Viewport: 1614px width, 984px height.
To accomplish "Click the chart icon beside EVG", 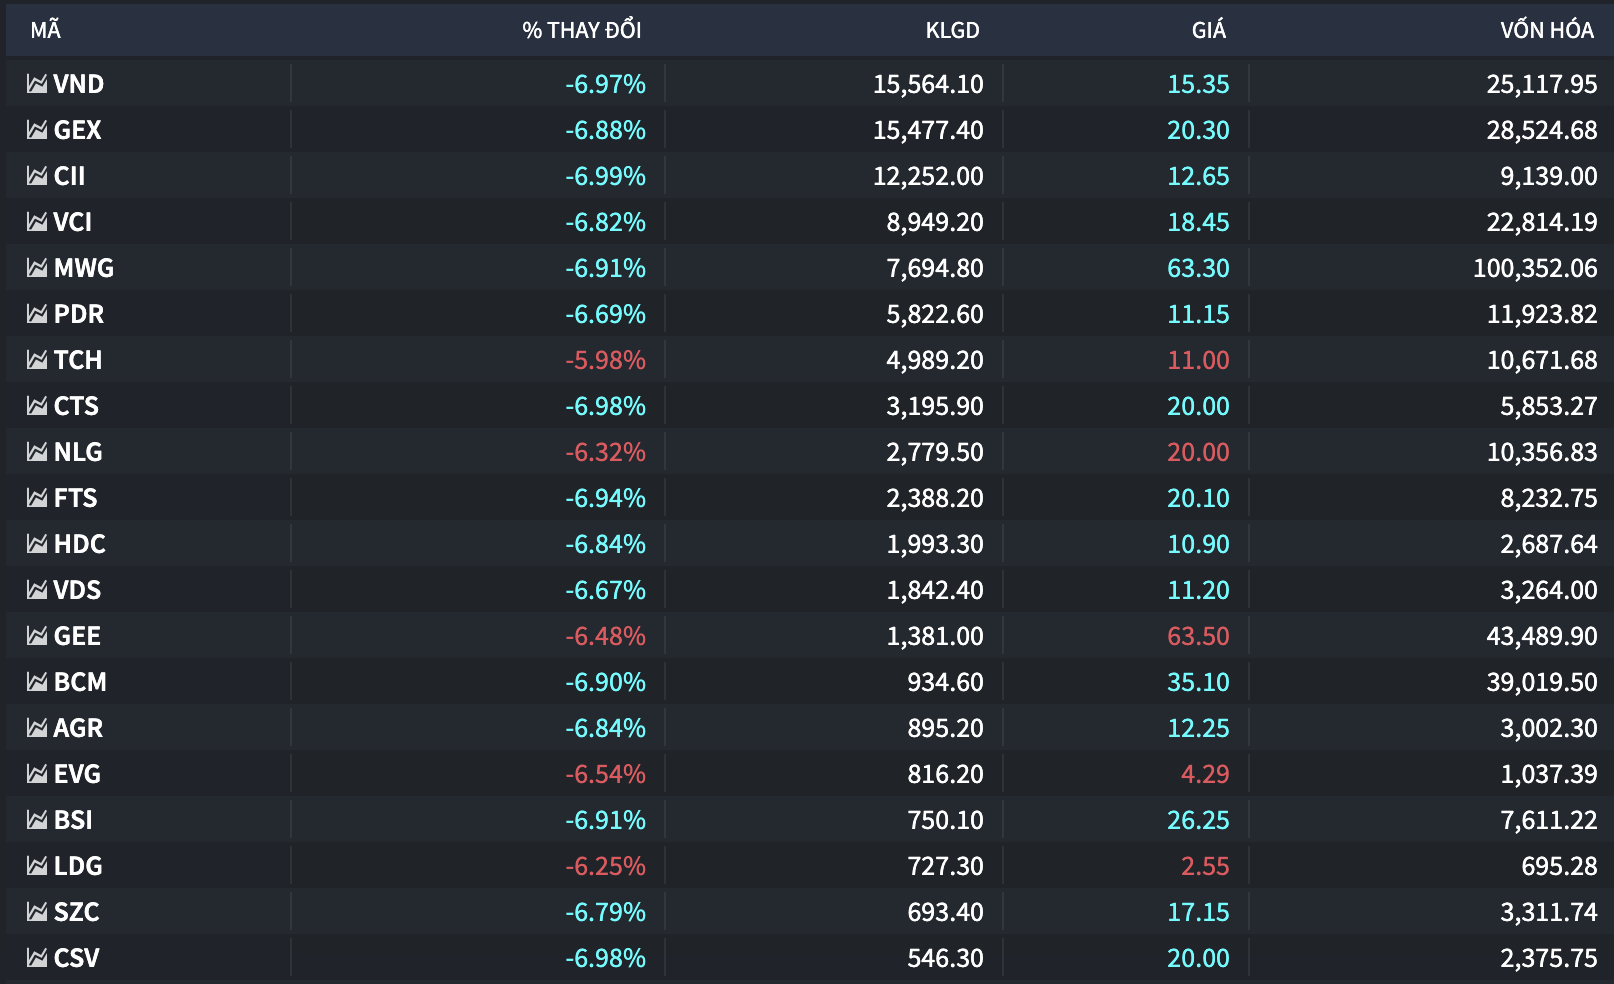I will click(37, 774).
